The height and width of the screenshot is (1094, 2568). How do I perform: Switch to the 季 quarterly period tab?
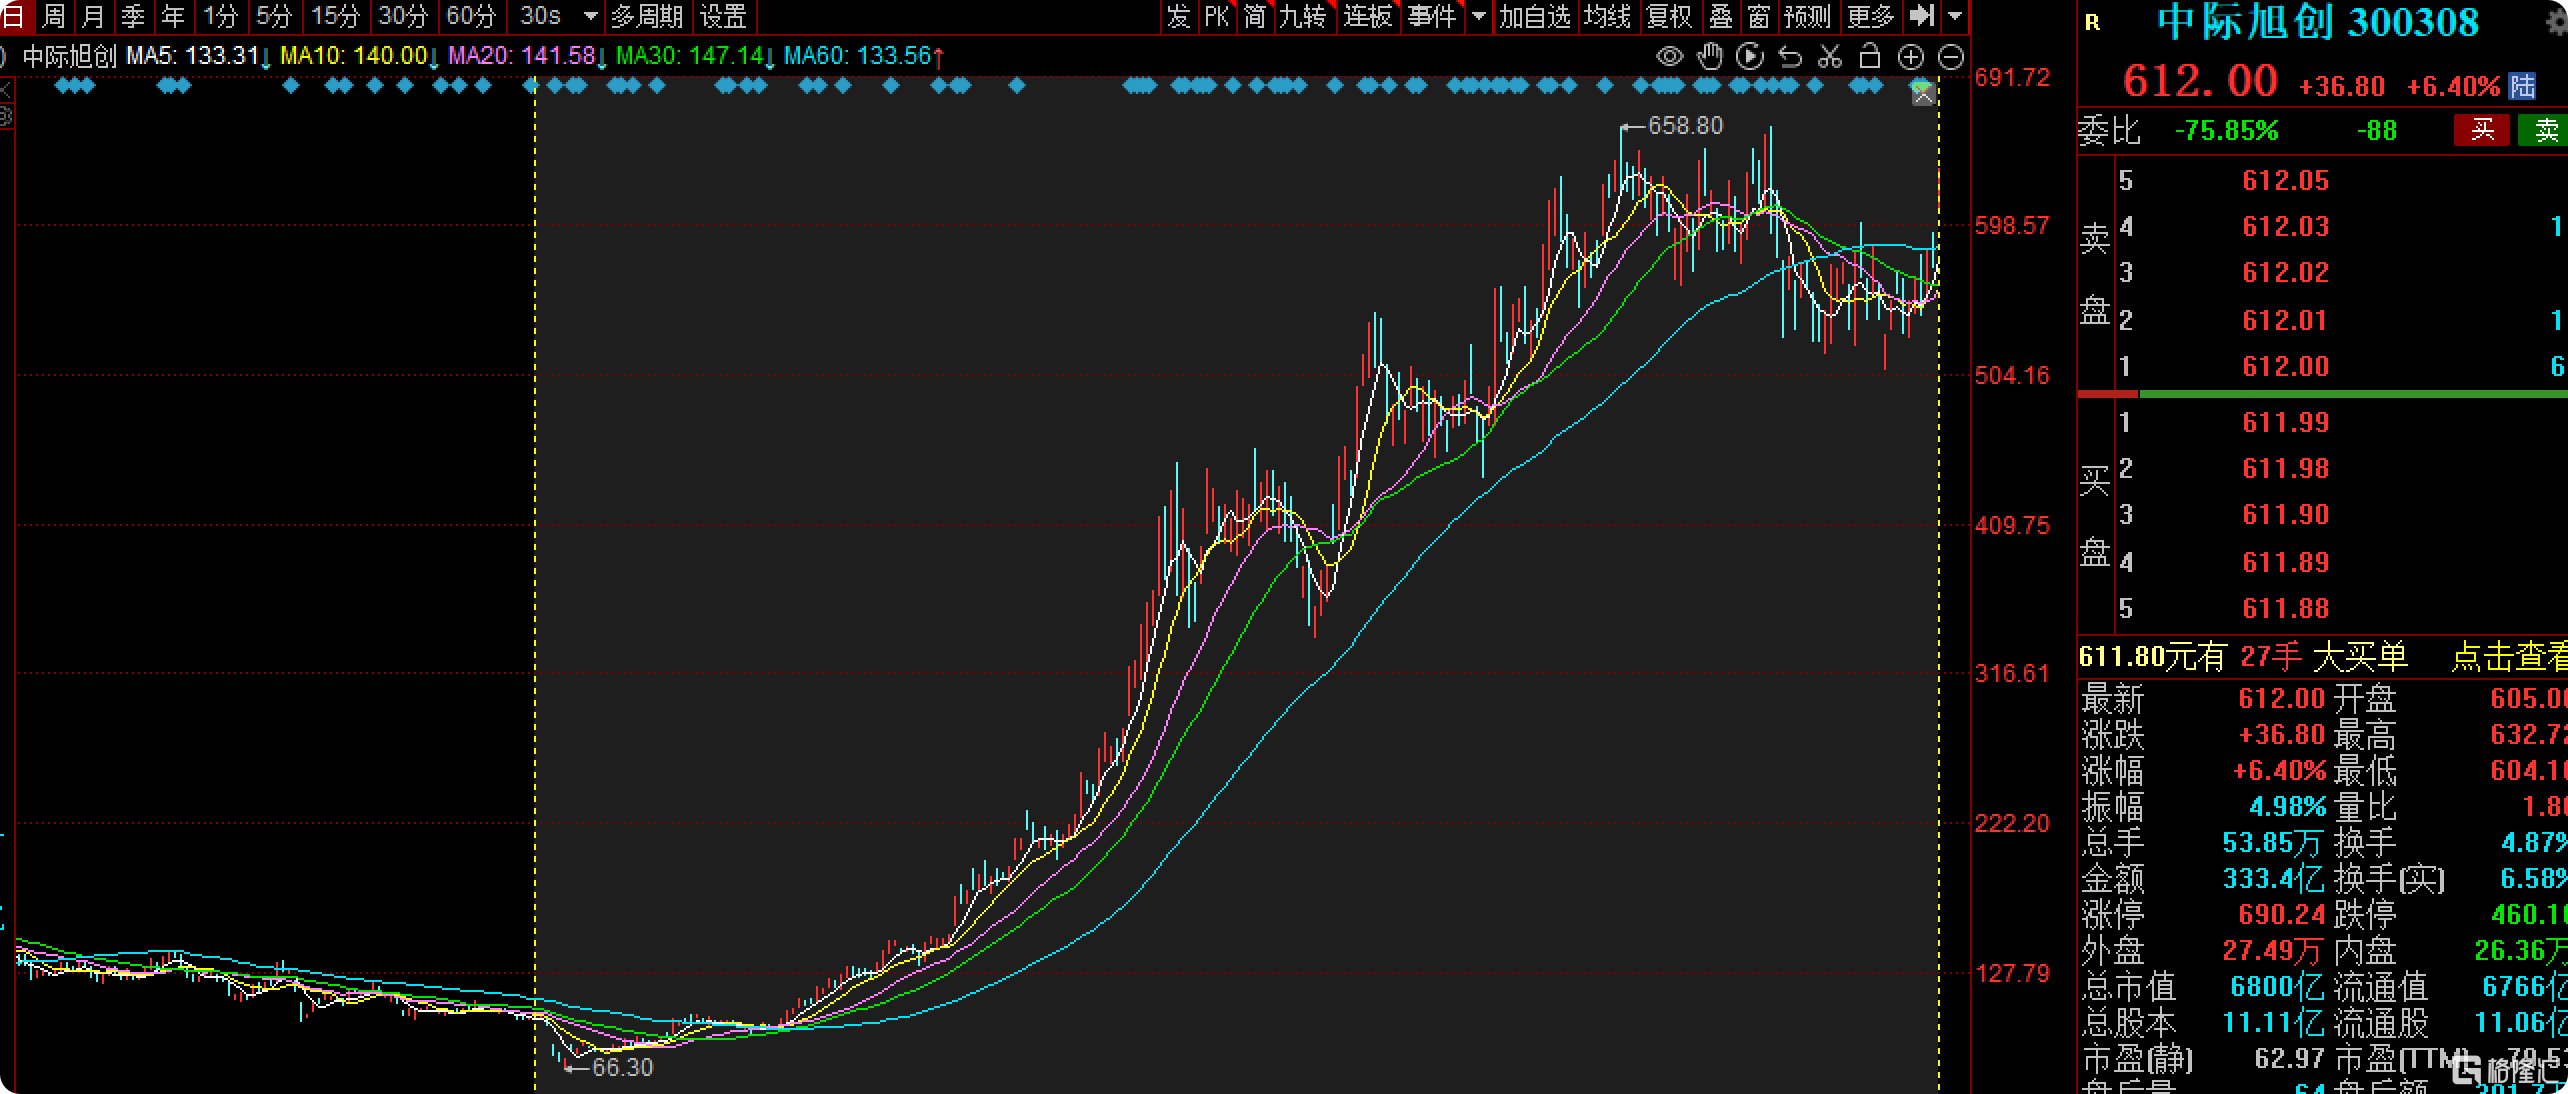coord(133,16)
